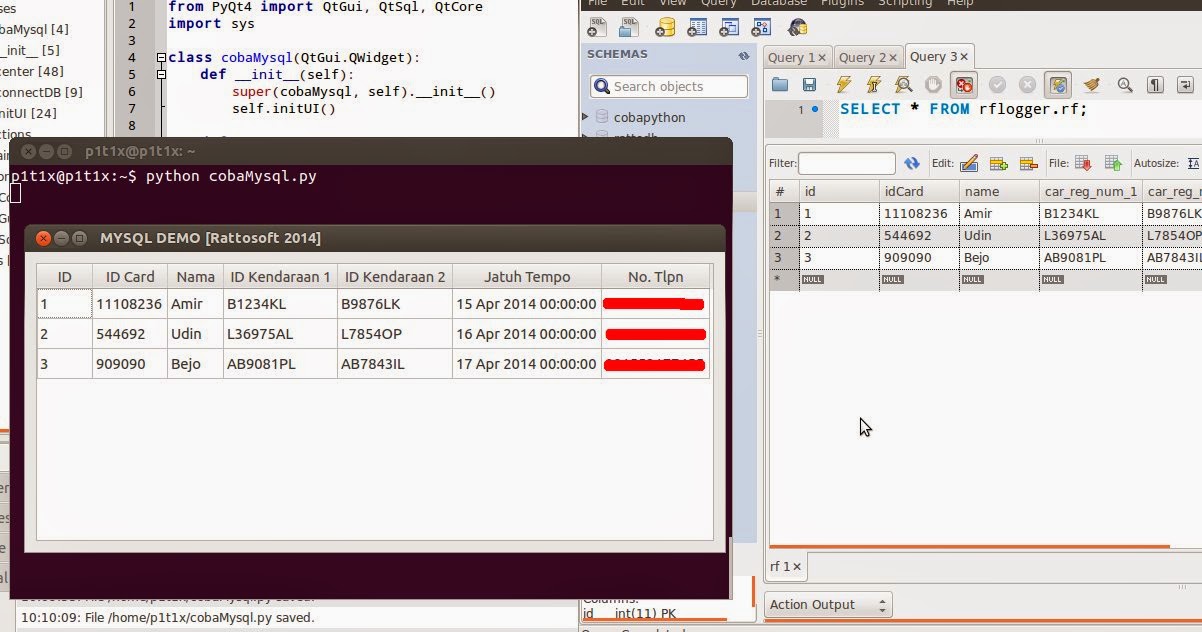1202x632 pixels.
Task: Click the Search objects field
Action: (x=668, y=86)
